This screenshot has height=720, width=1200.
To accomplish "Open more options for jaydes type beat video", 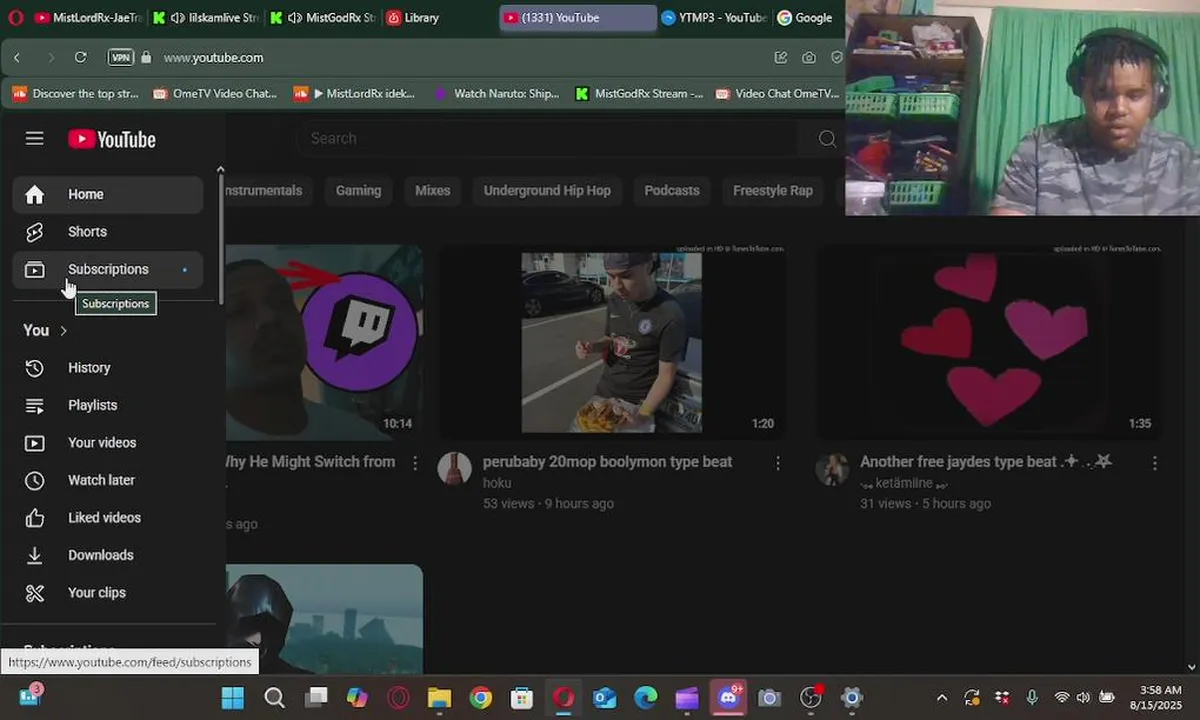I will tap(1155, 463).
